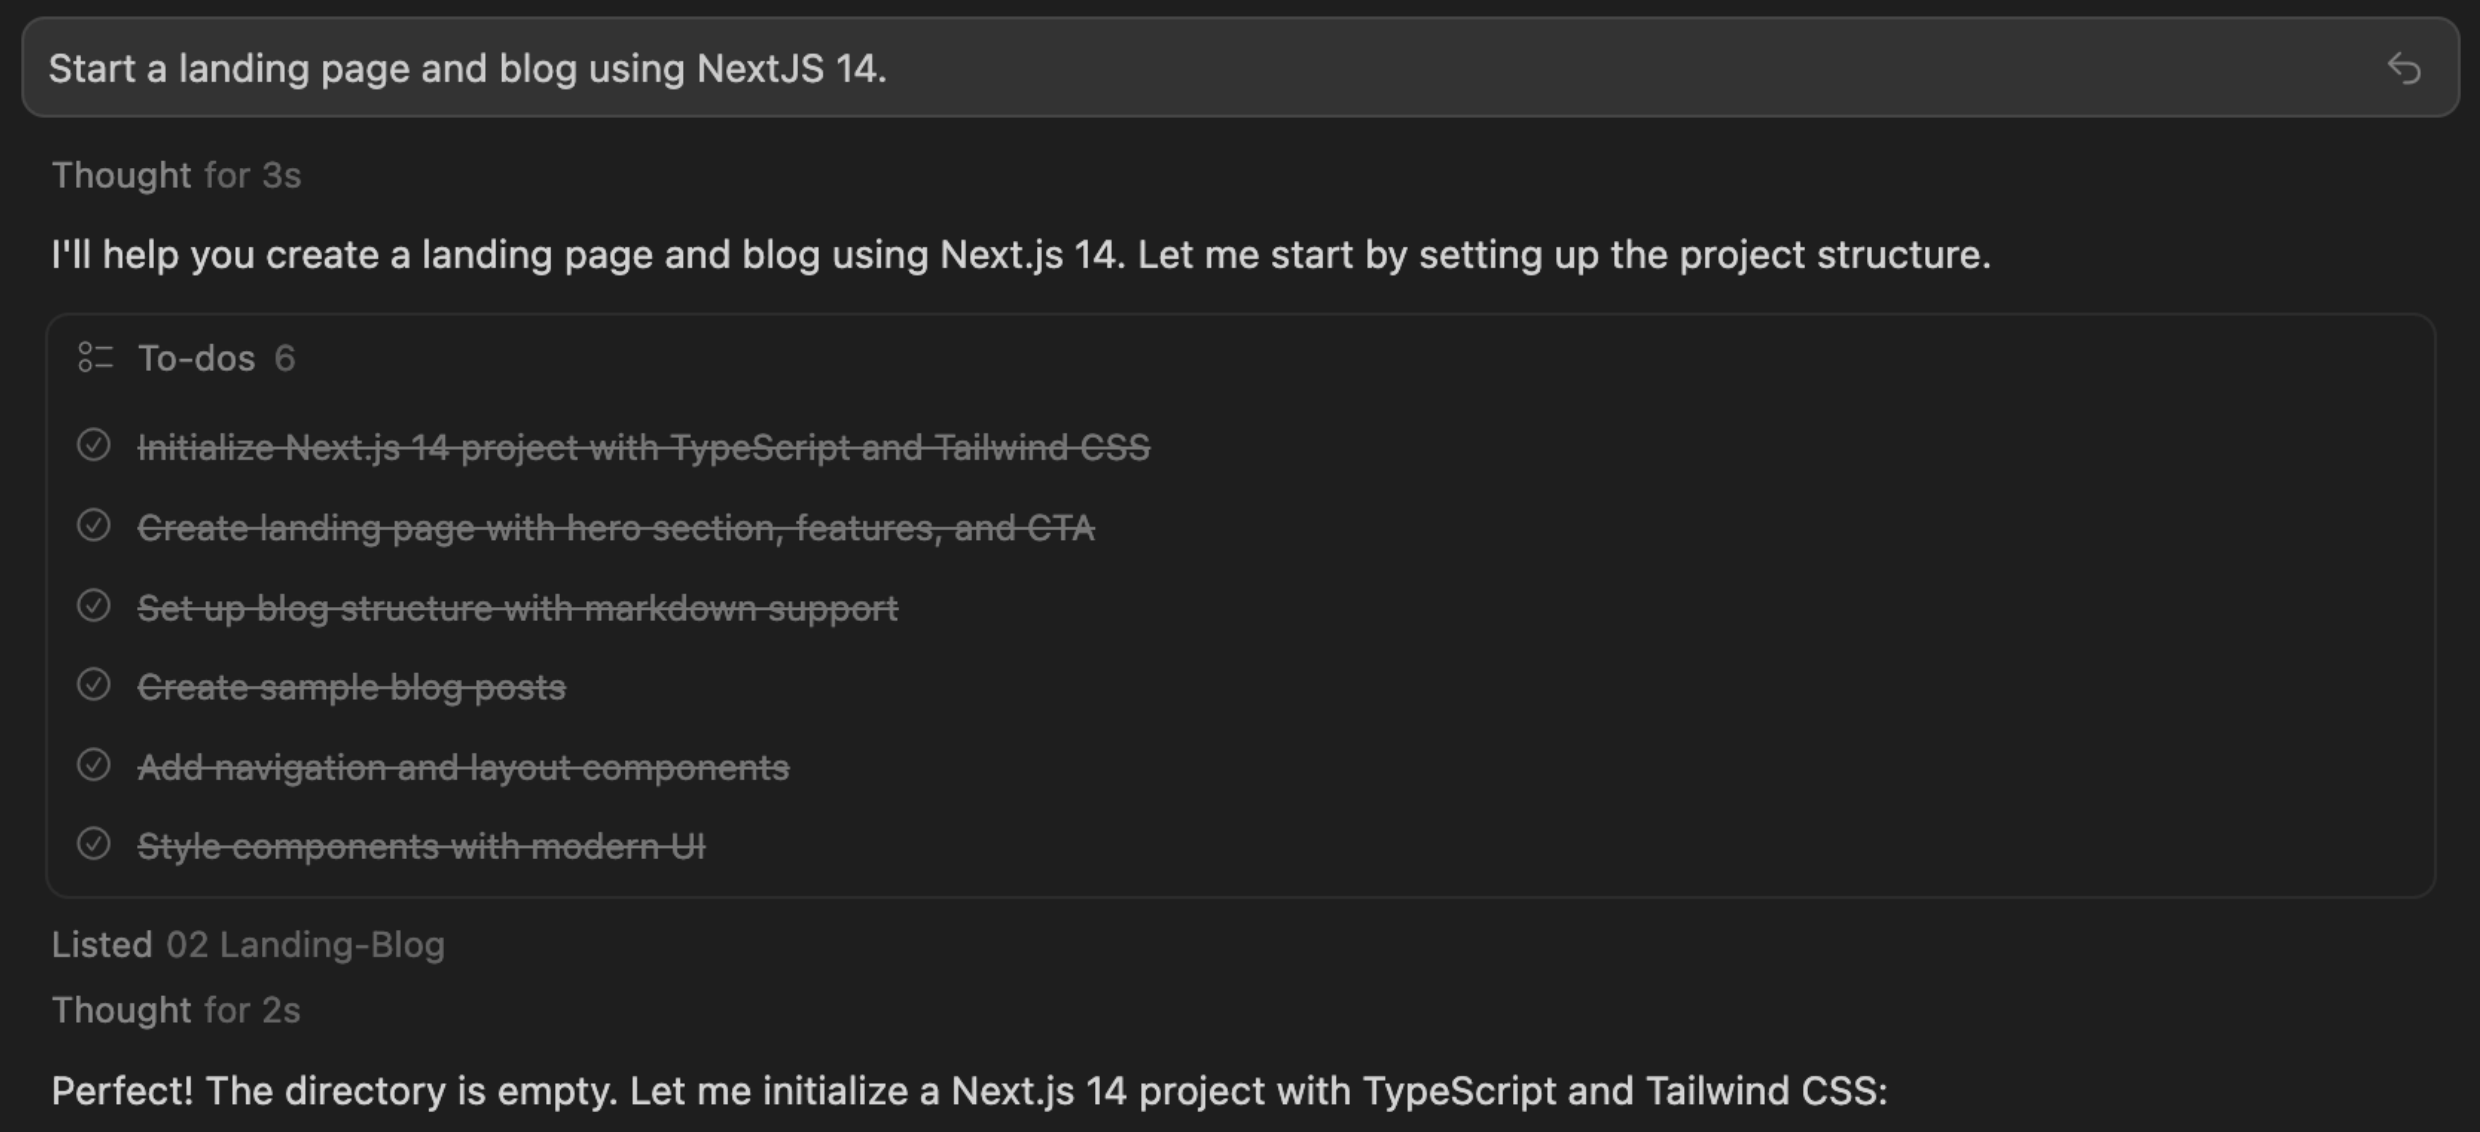Toggle check circle for Create landing page todo

coord(94,526)
